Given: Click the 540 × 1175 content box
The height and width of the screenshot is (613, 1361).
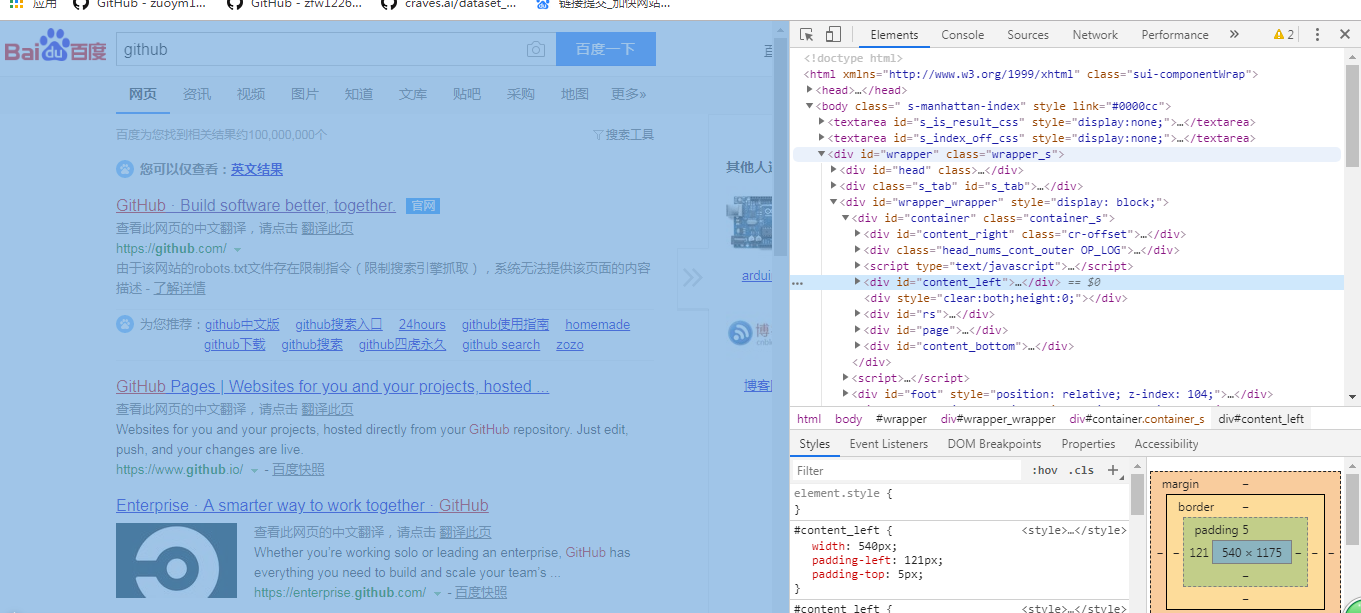Looking at the screenshot, I should pyautogui.click(x=1252, y=552).
